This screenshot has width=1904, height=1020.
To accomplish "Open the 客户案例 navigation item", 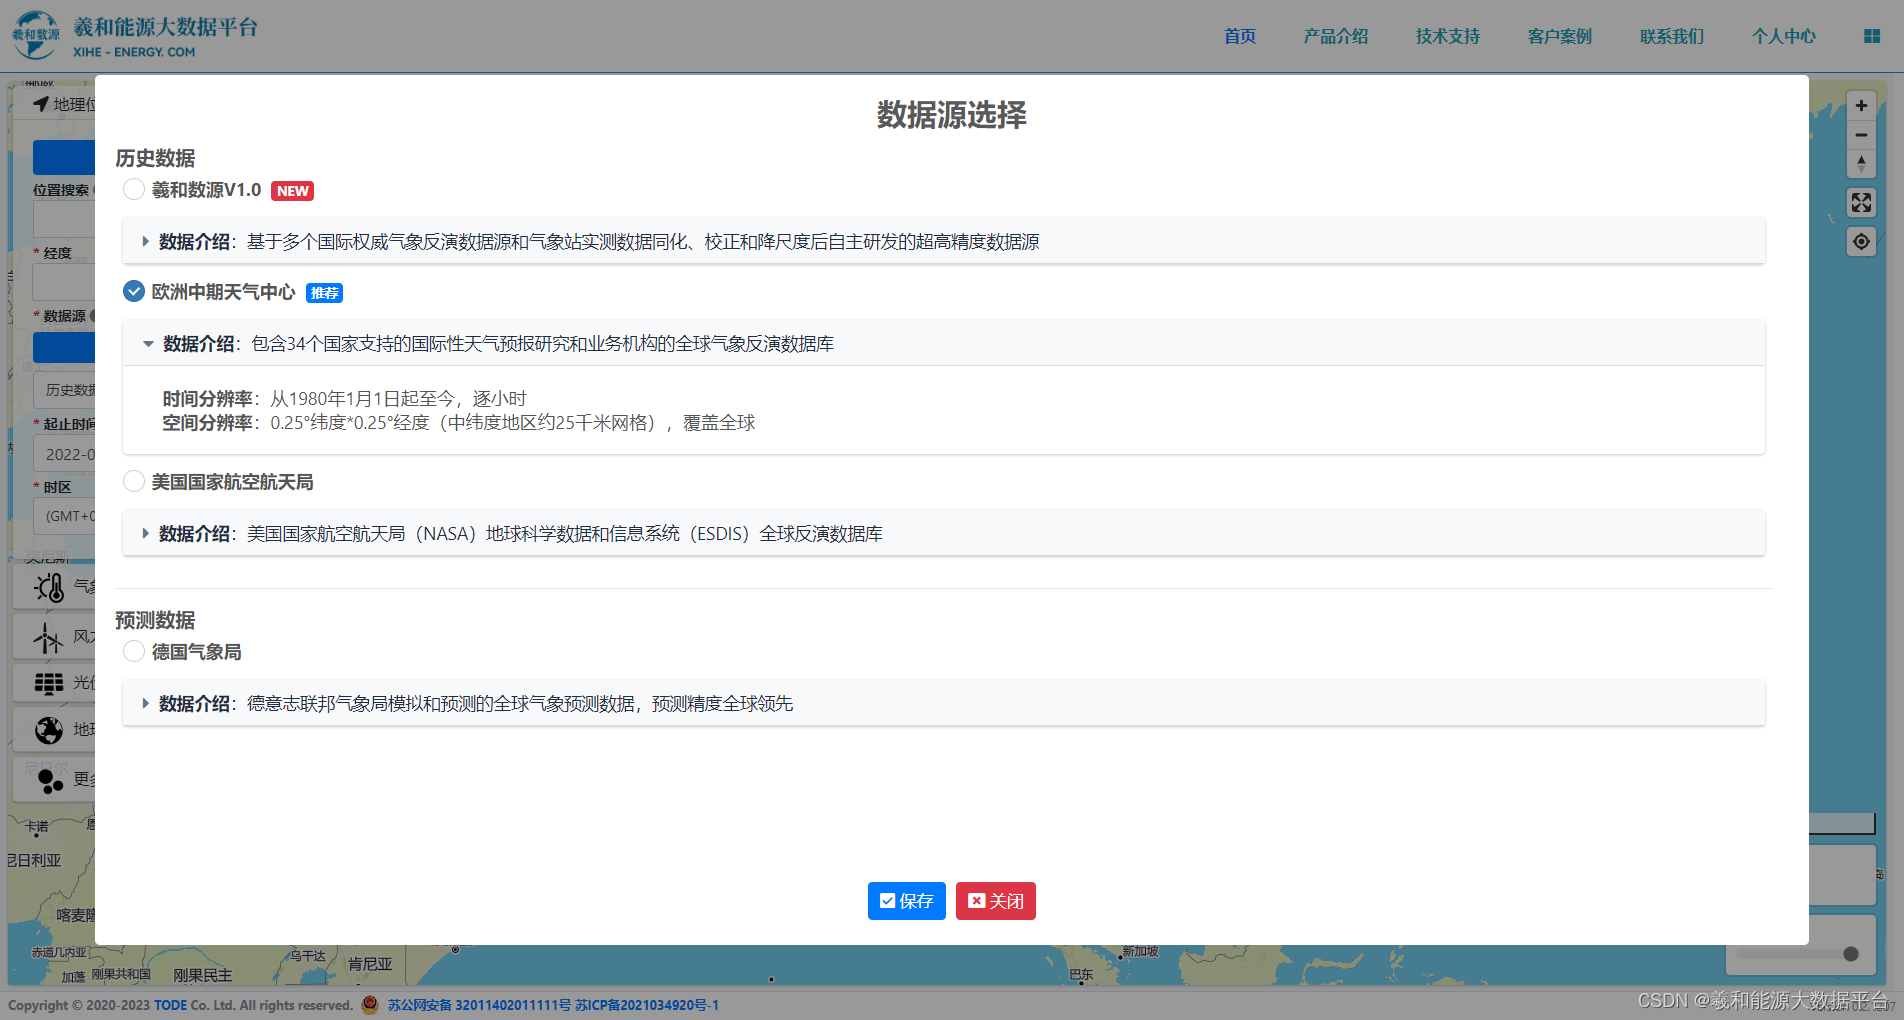I will pyautogui.click(x=1560, y=36).
